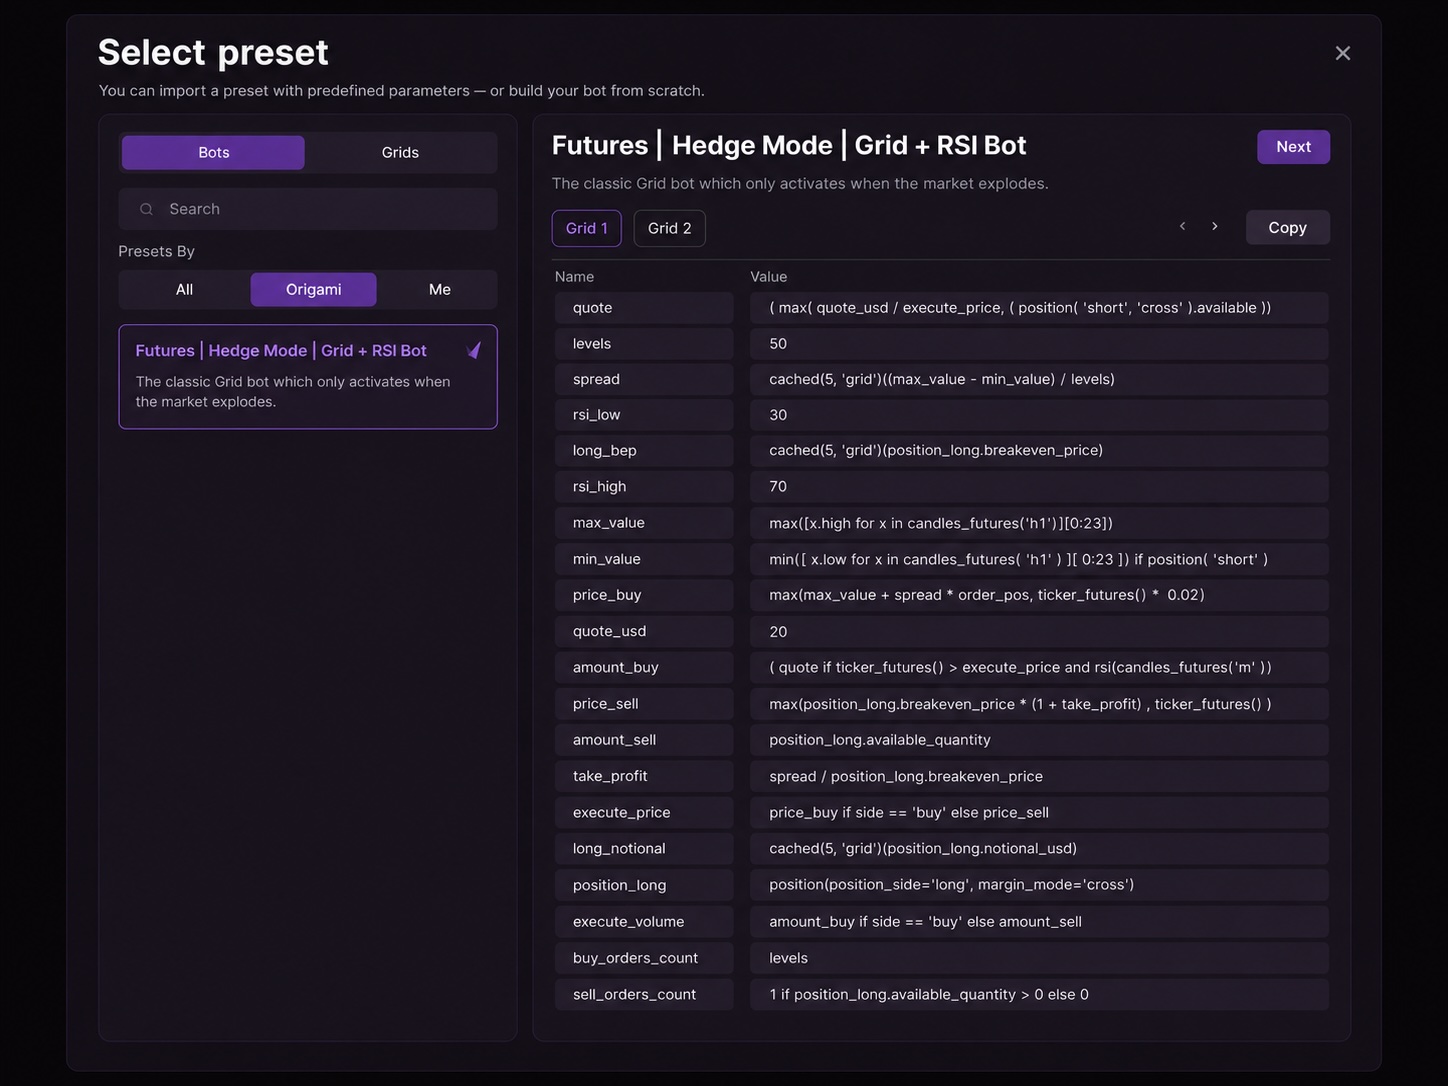The height and width of the screenshot is (1086, 1448).
Task: Click the 'rsi_high' name cell
Action: (644, 487)
